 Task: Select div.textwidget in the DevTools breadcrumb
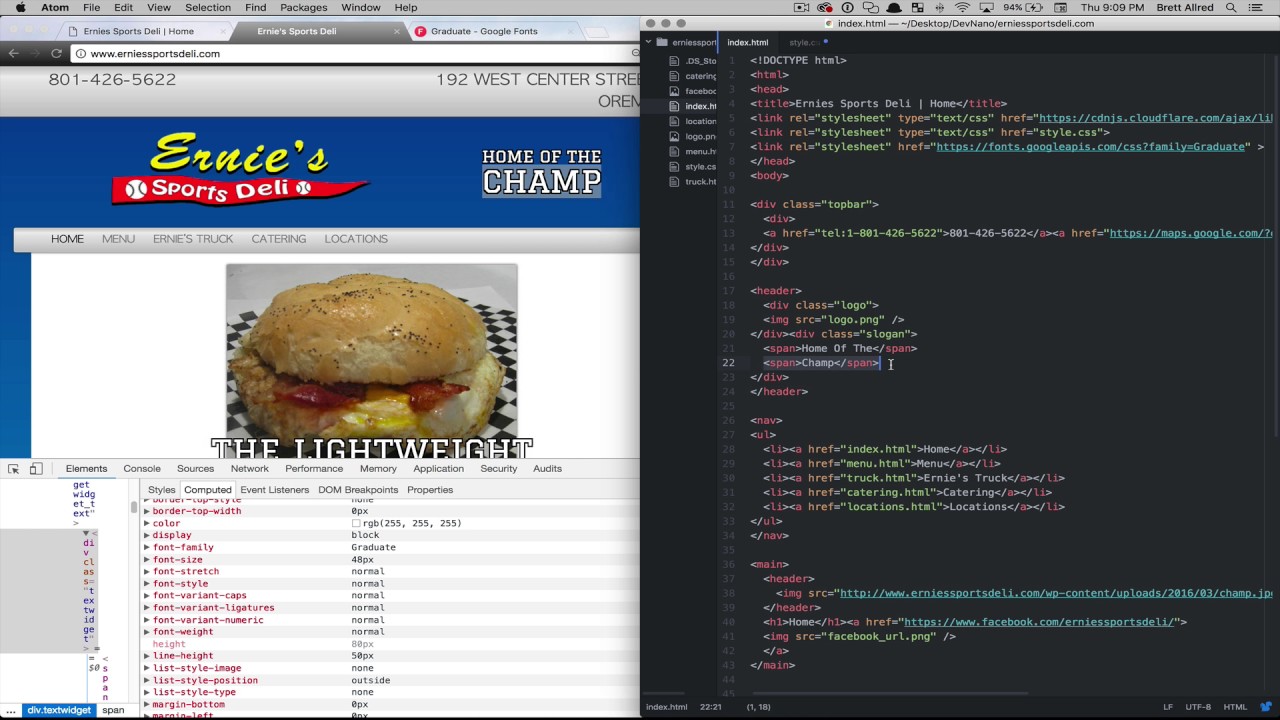(59, 710)
